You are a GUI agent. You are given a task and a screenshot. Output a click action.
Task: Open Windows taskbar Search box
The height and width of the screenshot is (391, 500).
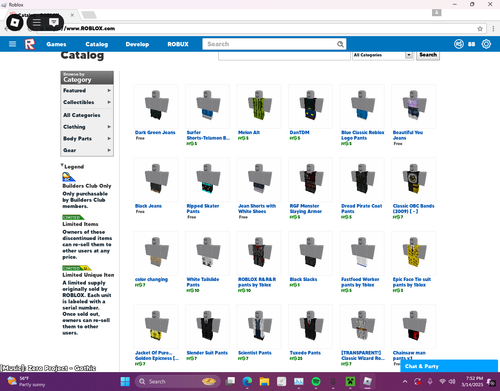click(178, 381)
